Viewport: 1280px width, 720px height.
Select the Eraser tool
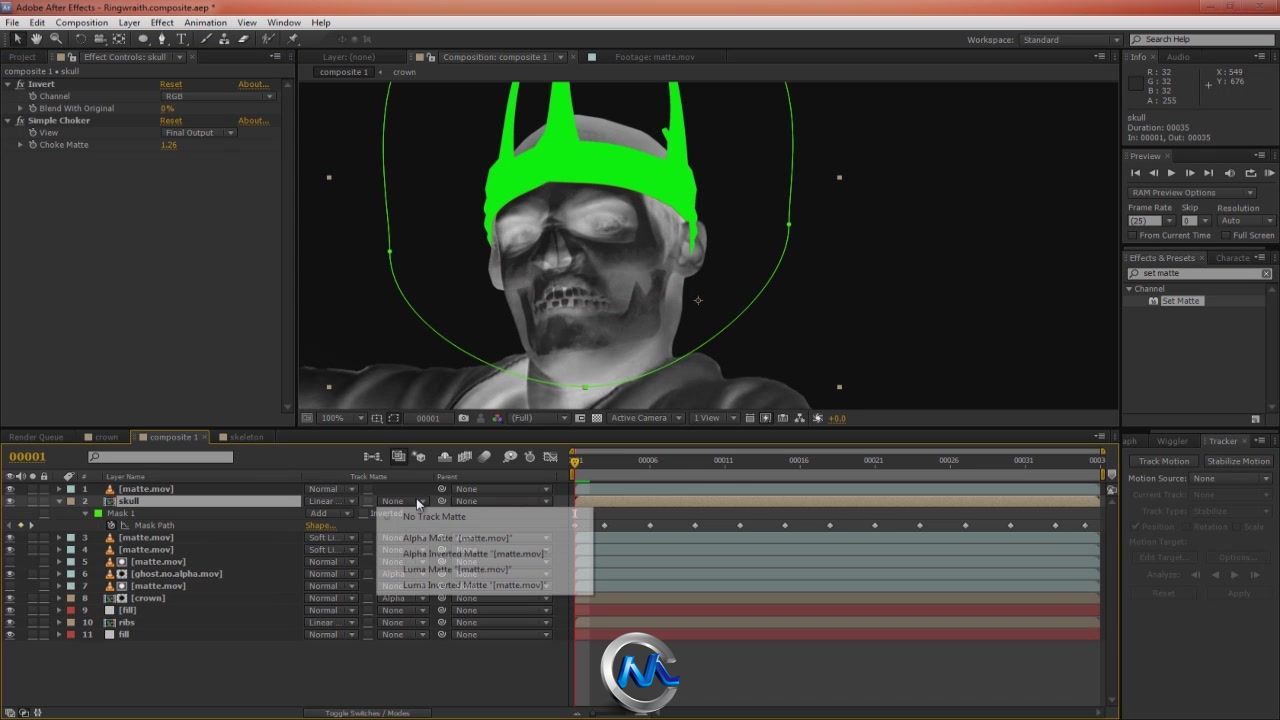pyautogui.click(x=243, y=39)
